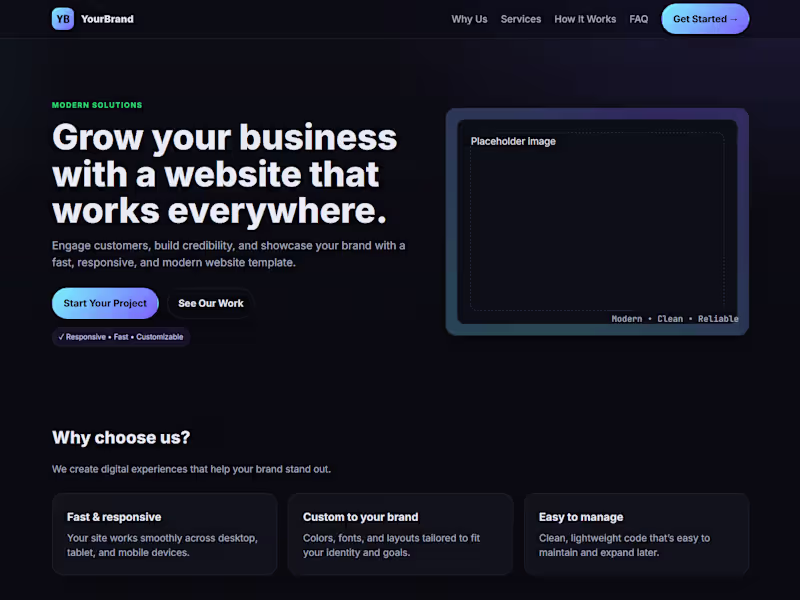The width and height of the screenshot is (800, 600).
Task: Navigate to How It Works
Action: coord(585,19)
